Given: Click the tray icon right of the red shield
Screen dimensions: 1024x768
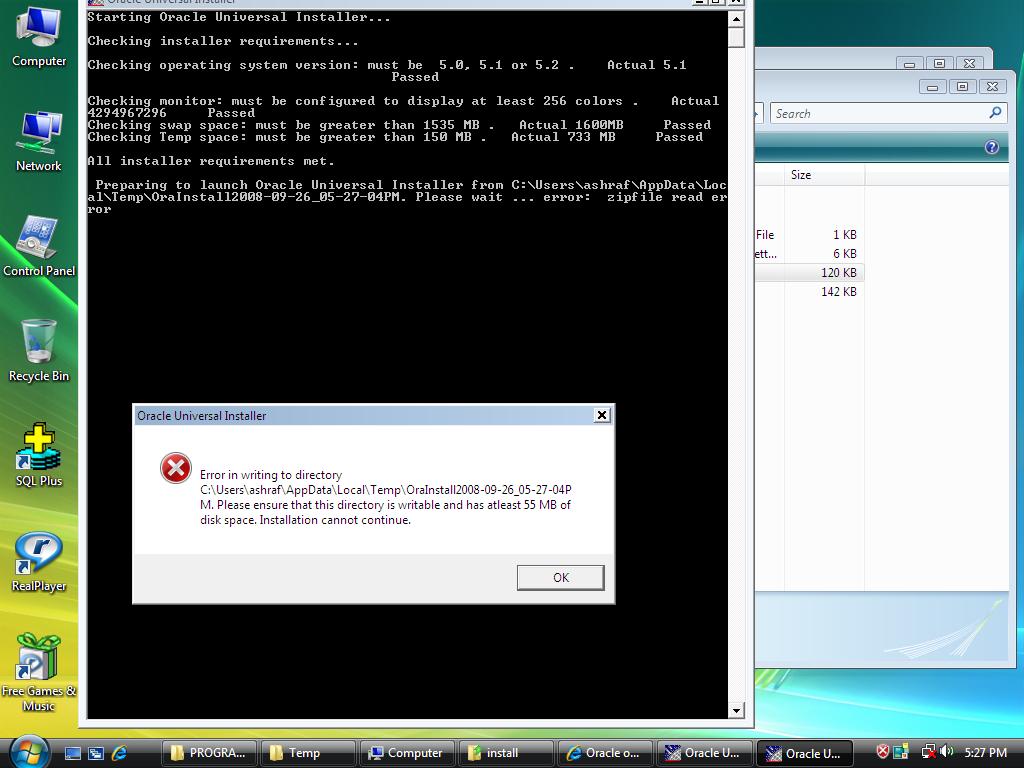Looking at the screenshot, I should coord(901,752).
